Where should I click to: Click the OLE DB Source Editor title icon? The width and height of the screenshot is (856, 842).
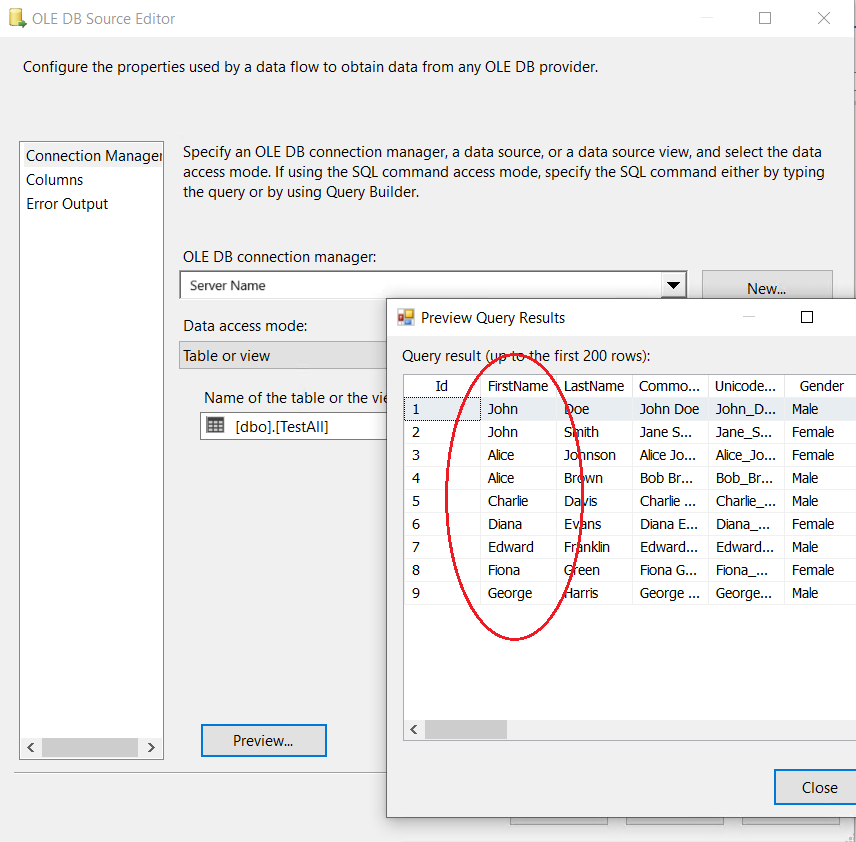[x=16, y=18]
